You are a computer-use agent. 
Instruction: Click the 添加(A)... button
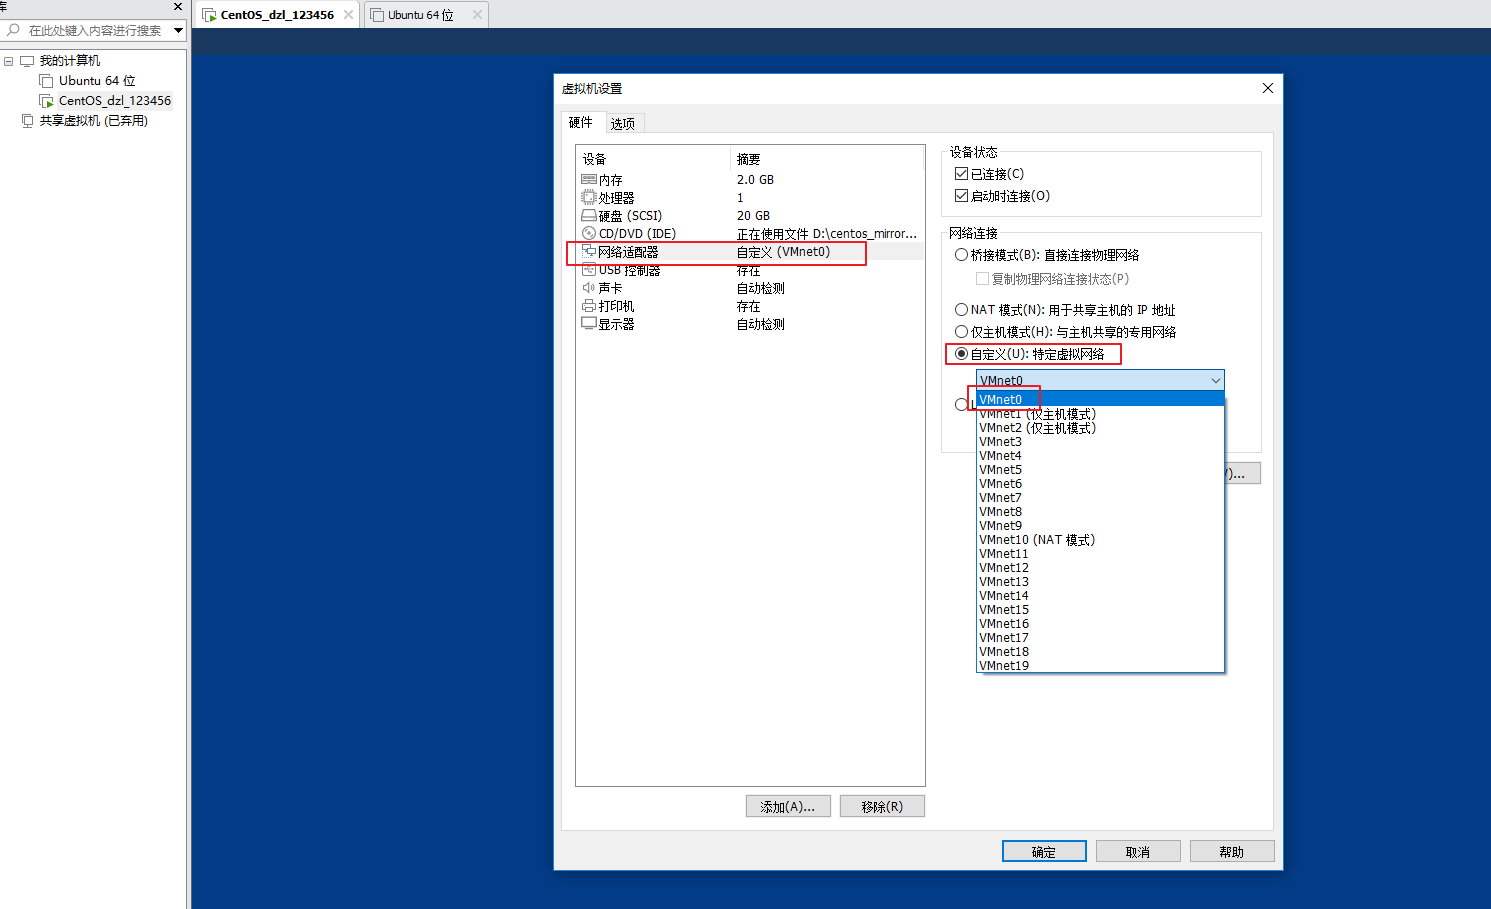pyautogui.click(x=788, y=807)
